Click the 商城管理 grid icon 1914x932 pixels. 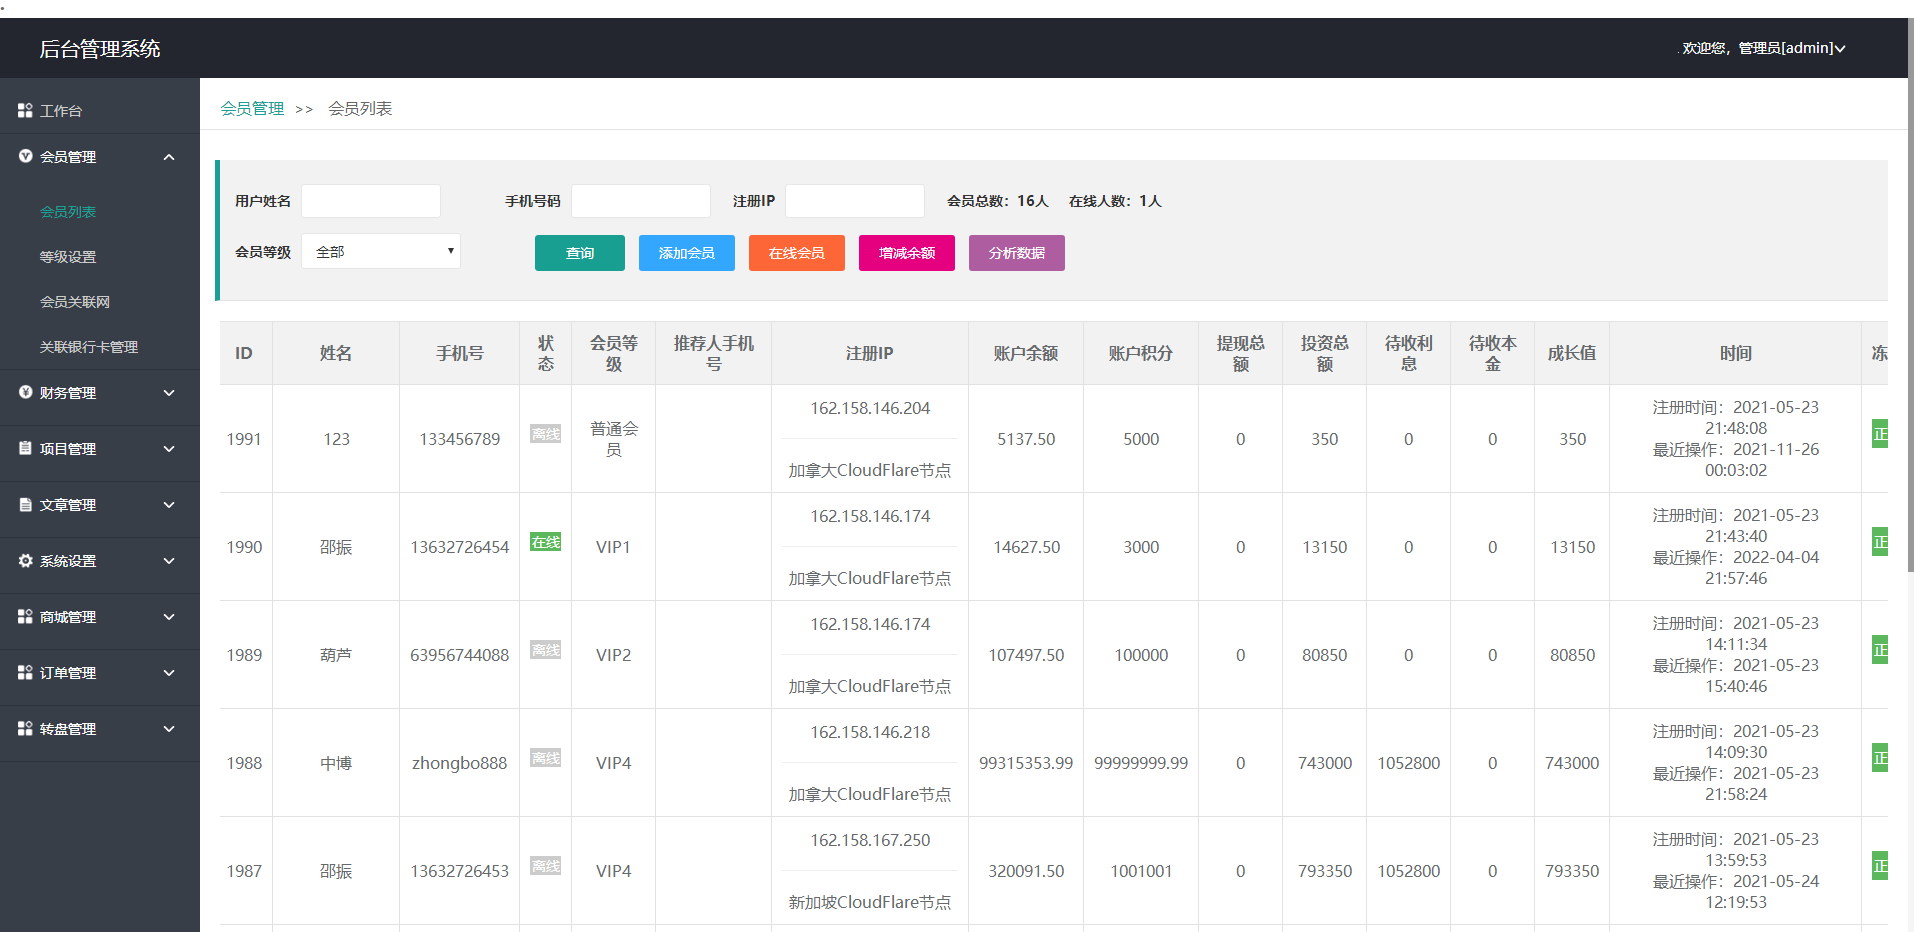pos(25,616)
